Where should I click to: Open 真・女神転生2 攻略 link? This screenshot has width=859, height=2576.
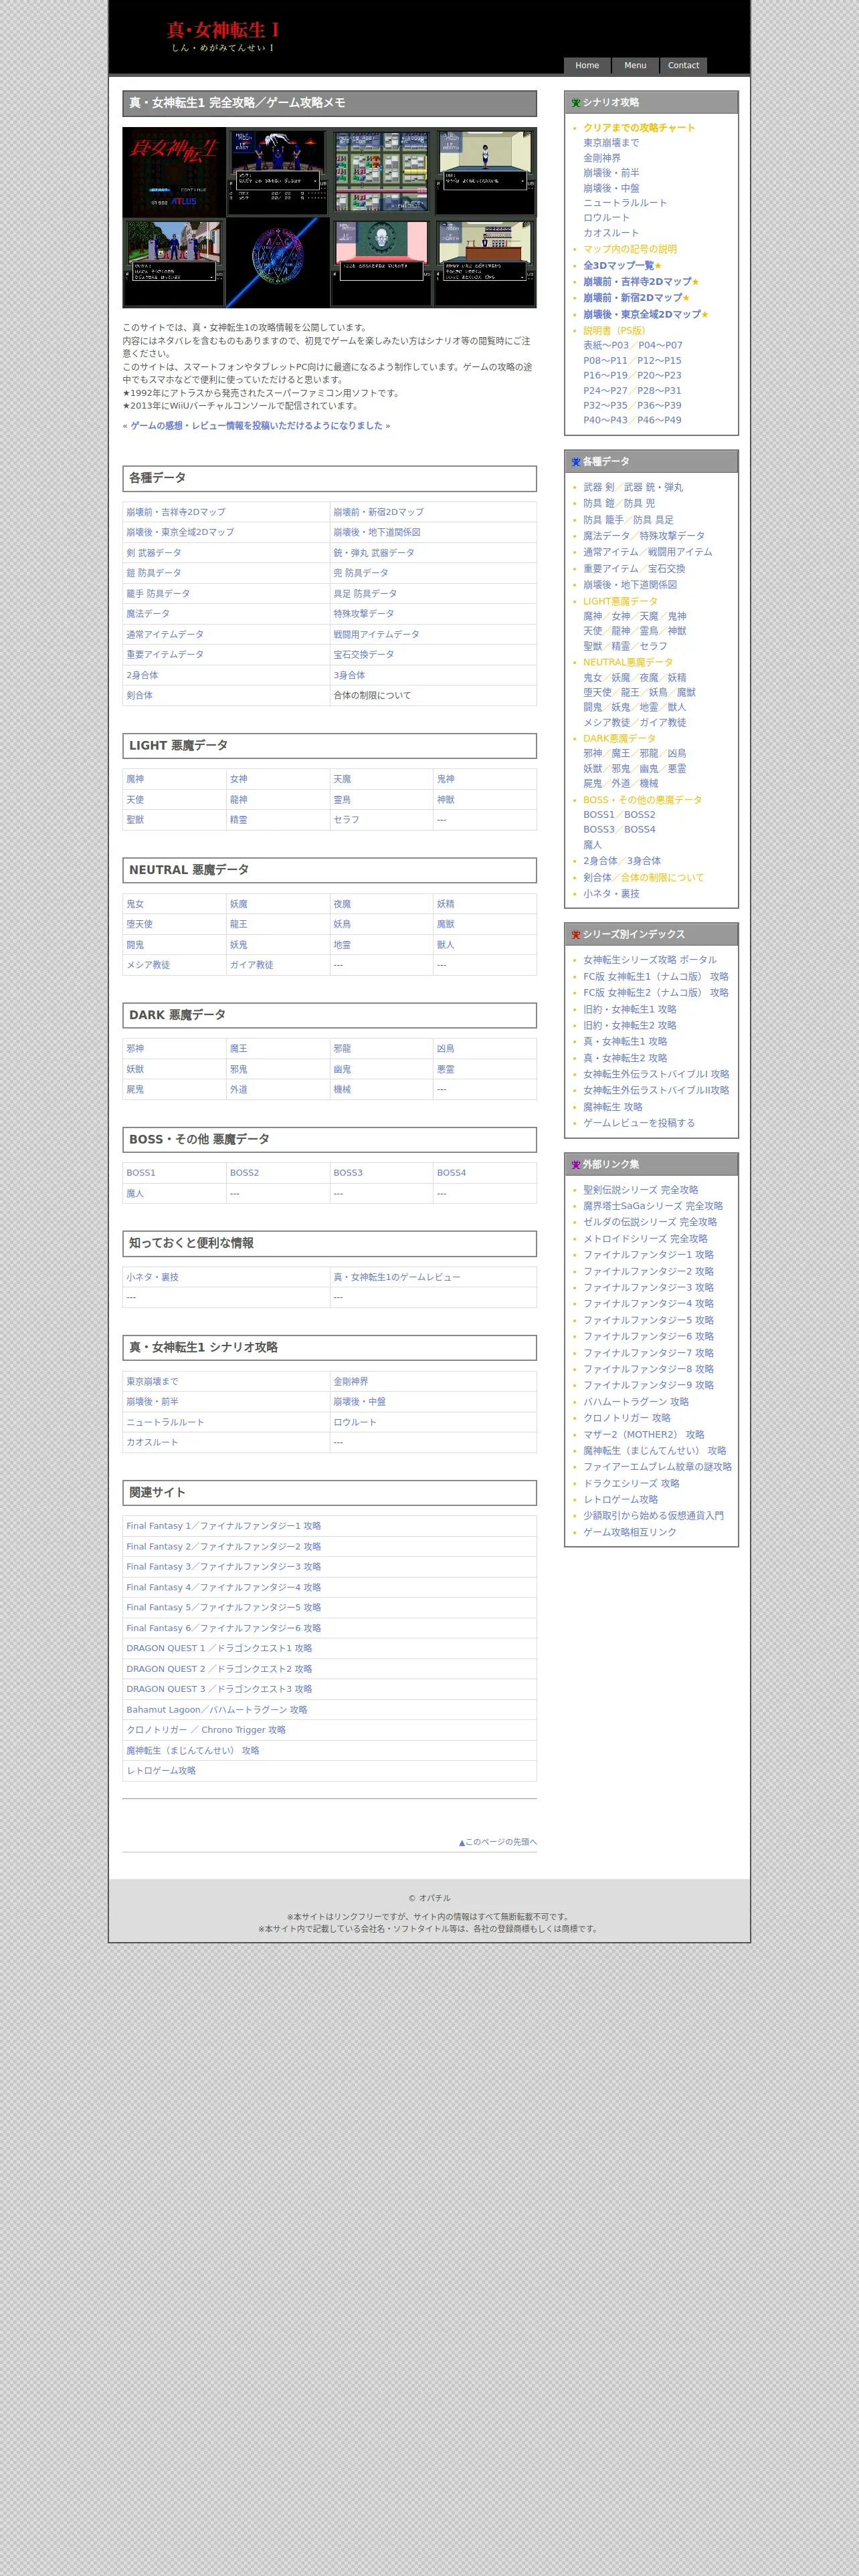(x=625, y=1059)
